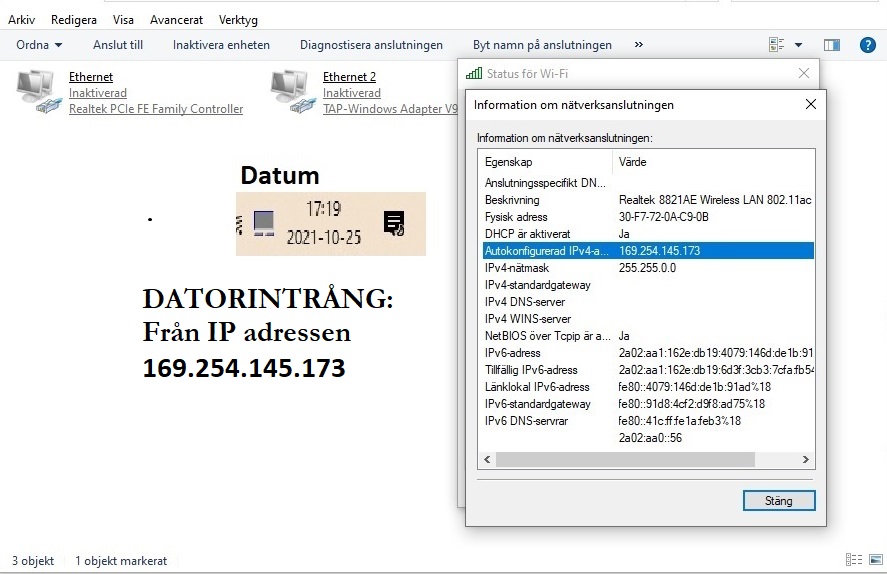887x574 pixels.
Task: Click Diagnostisera anslutningen in toolbar
Action: point(371,45)
